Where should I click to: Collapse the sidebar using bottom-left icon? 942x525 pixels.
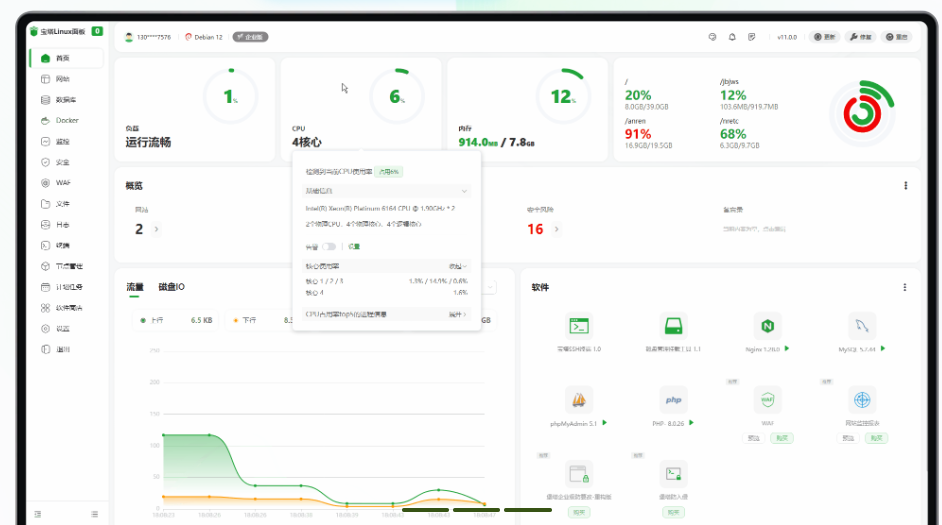coord(38,514)
